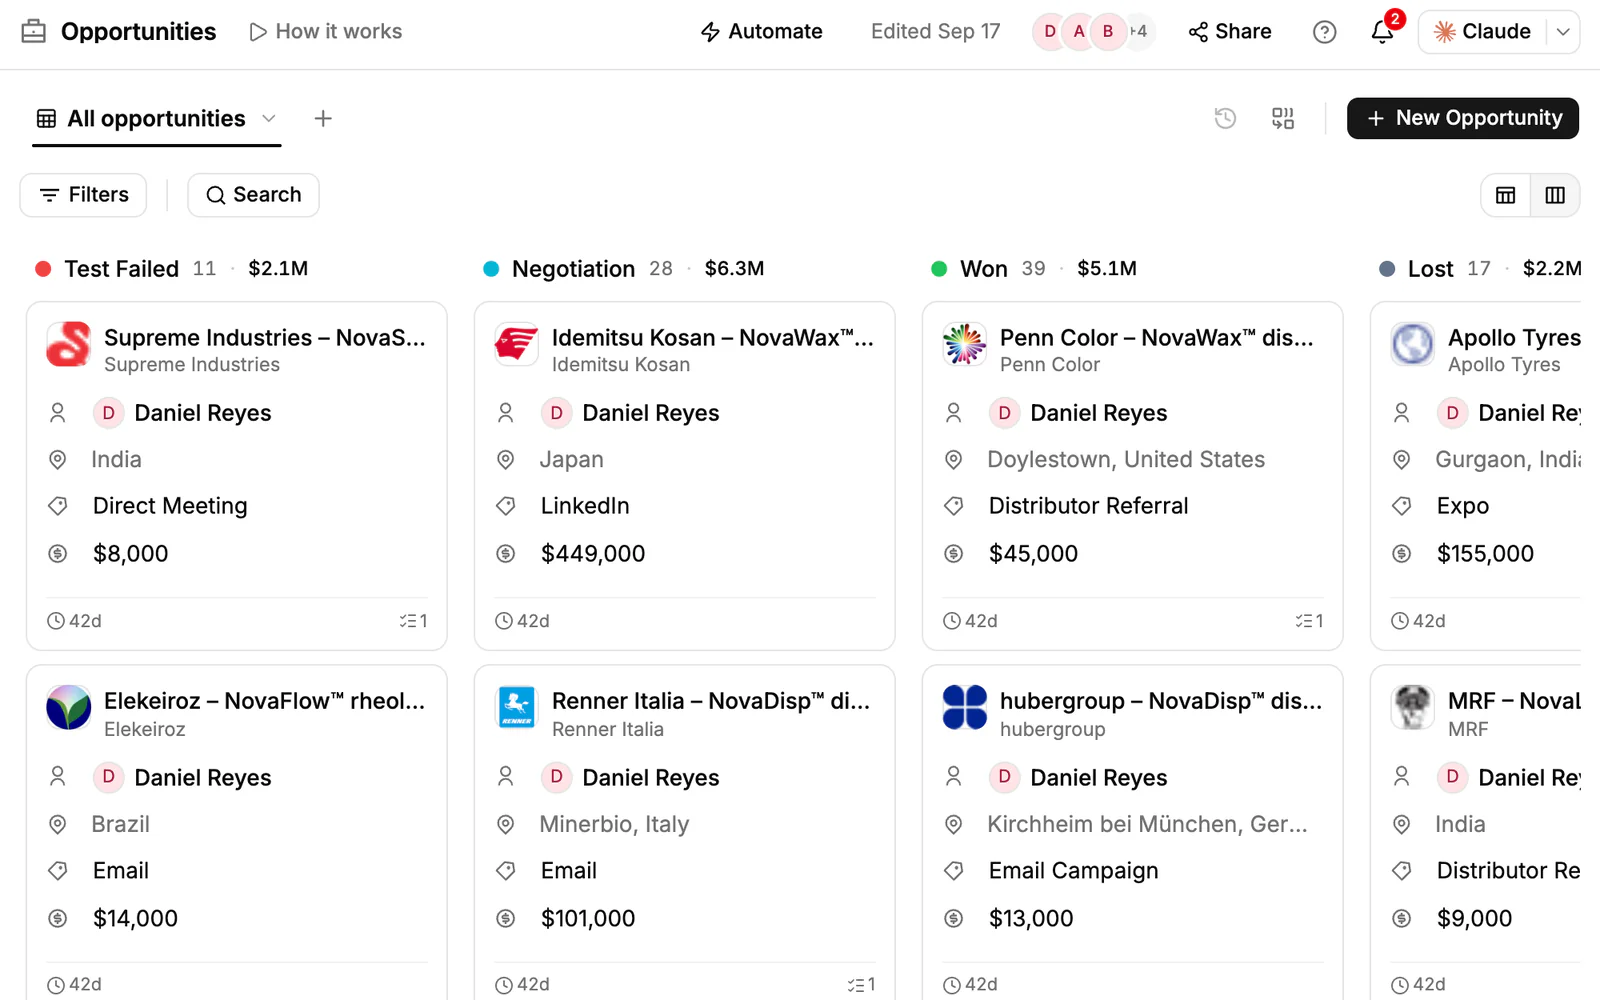Screen dimensions: 1600x1000
Task: Open the Idemitsu Kosan – NovaWax opportunity title
Action: coord(713,338)
